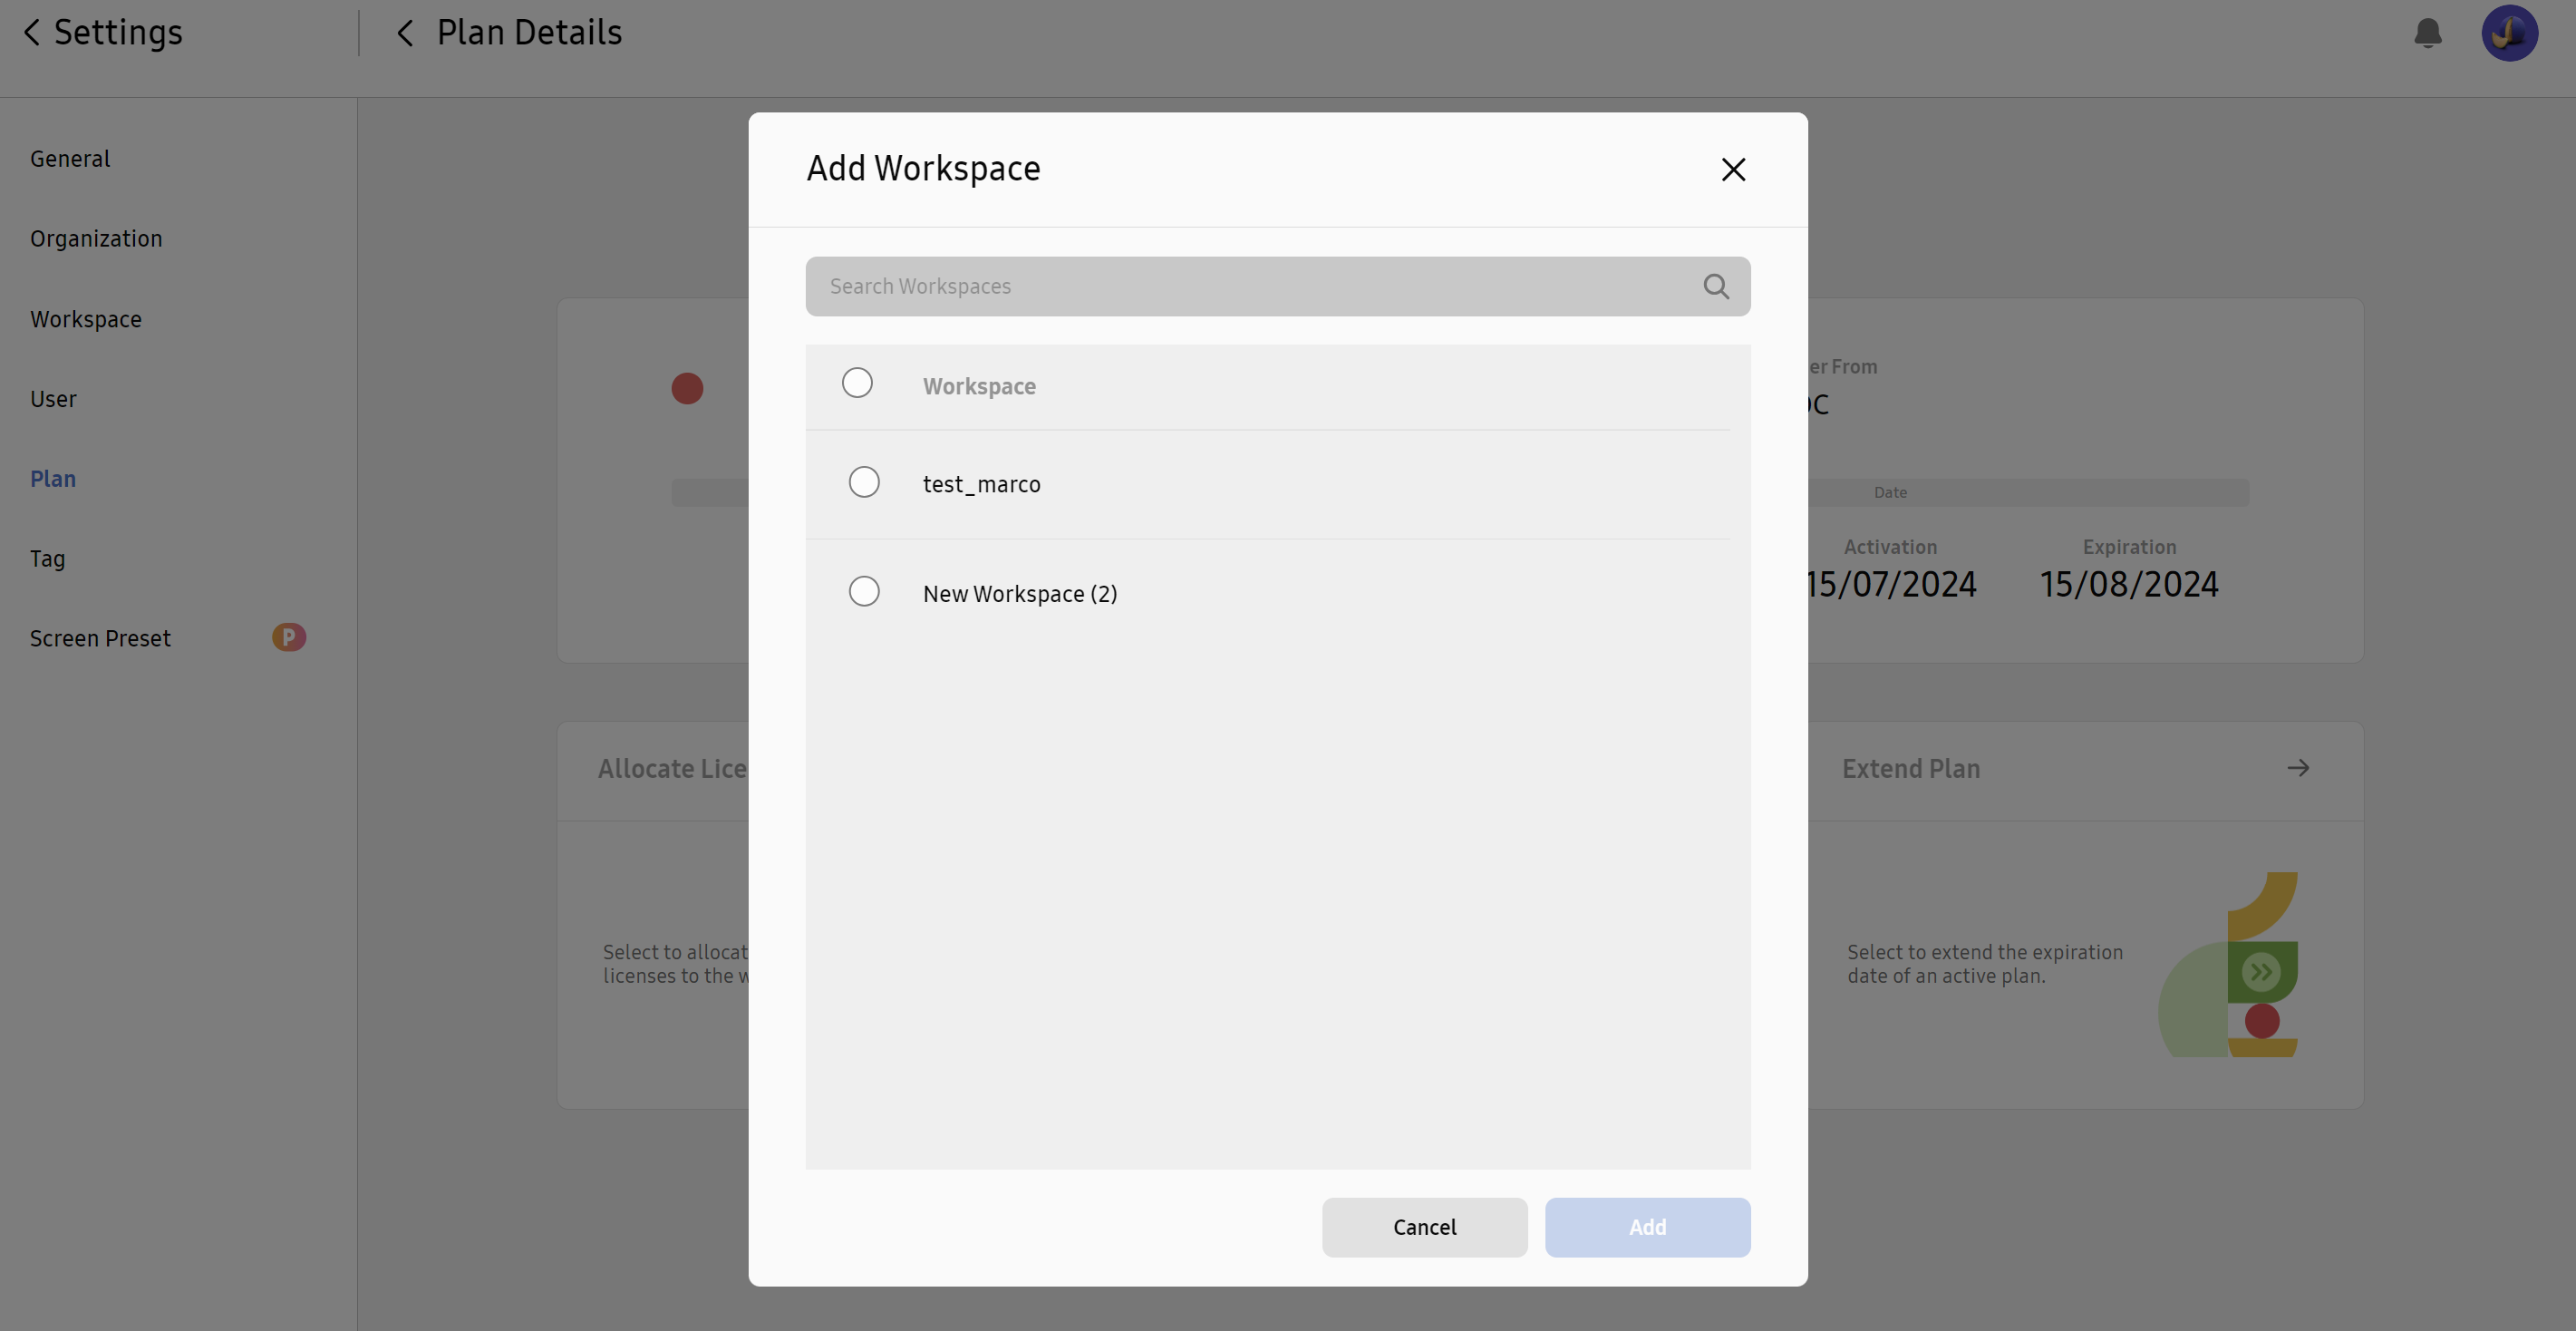Click the Screen Preset premium badge
This screenshot has width=2576, height=1331.
(x=289, y=637)
